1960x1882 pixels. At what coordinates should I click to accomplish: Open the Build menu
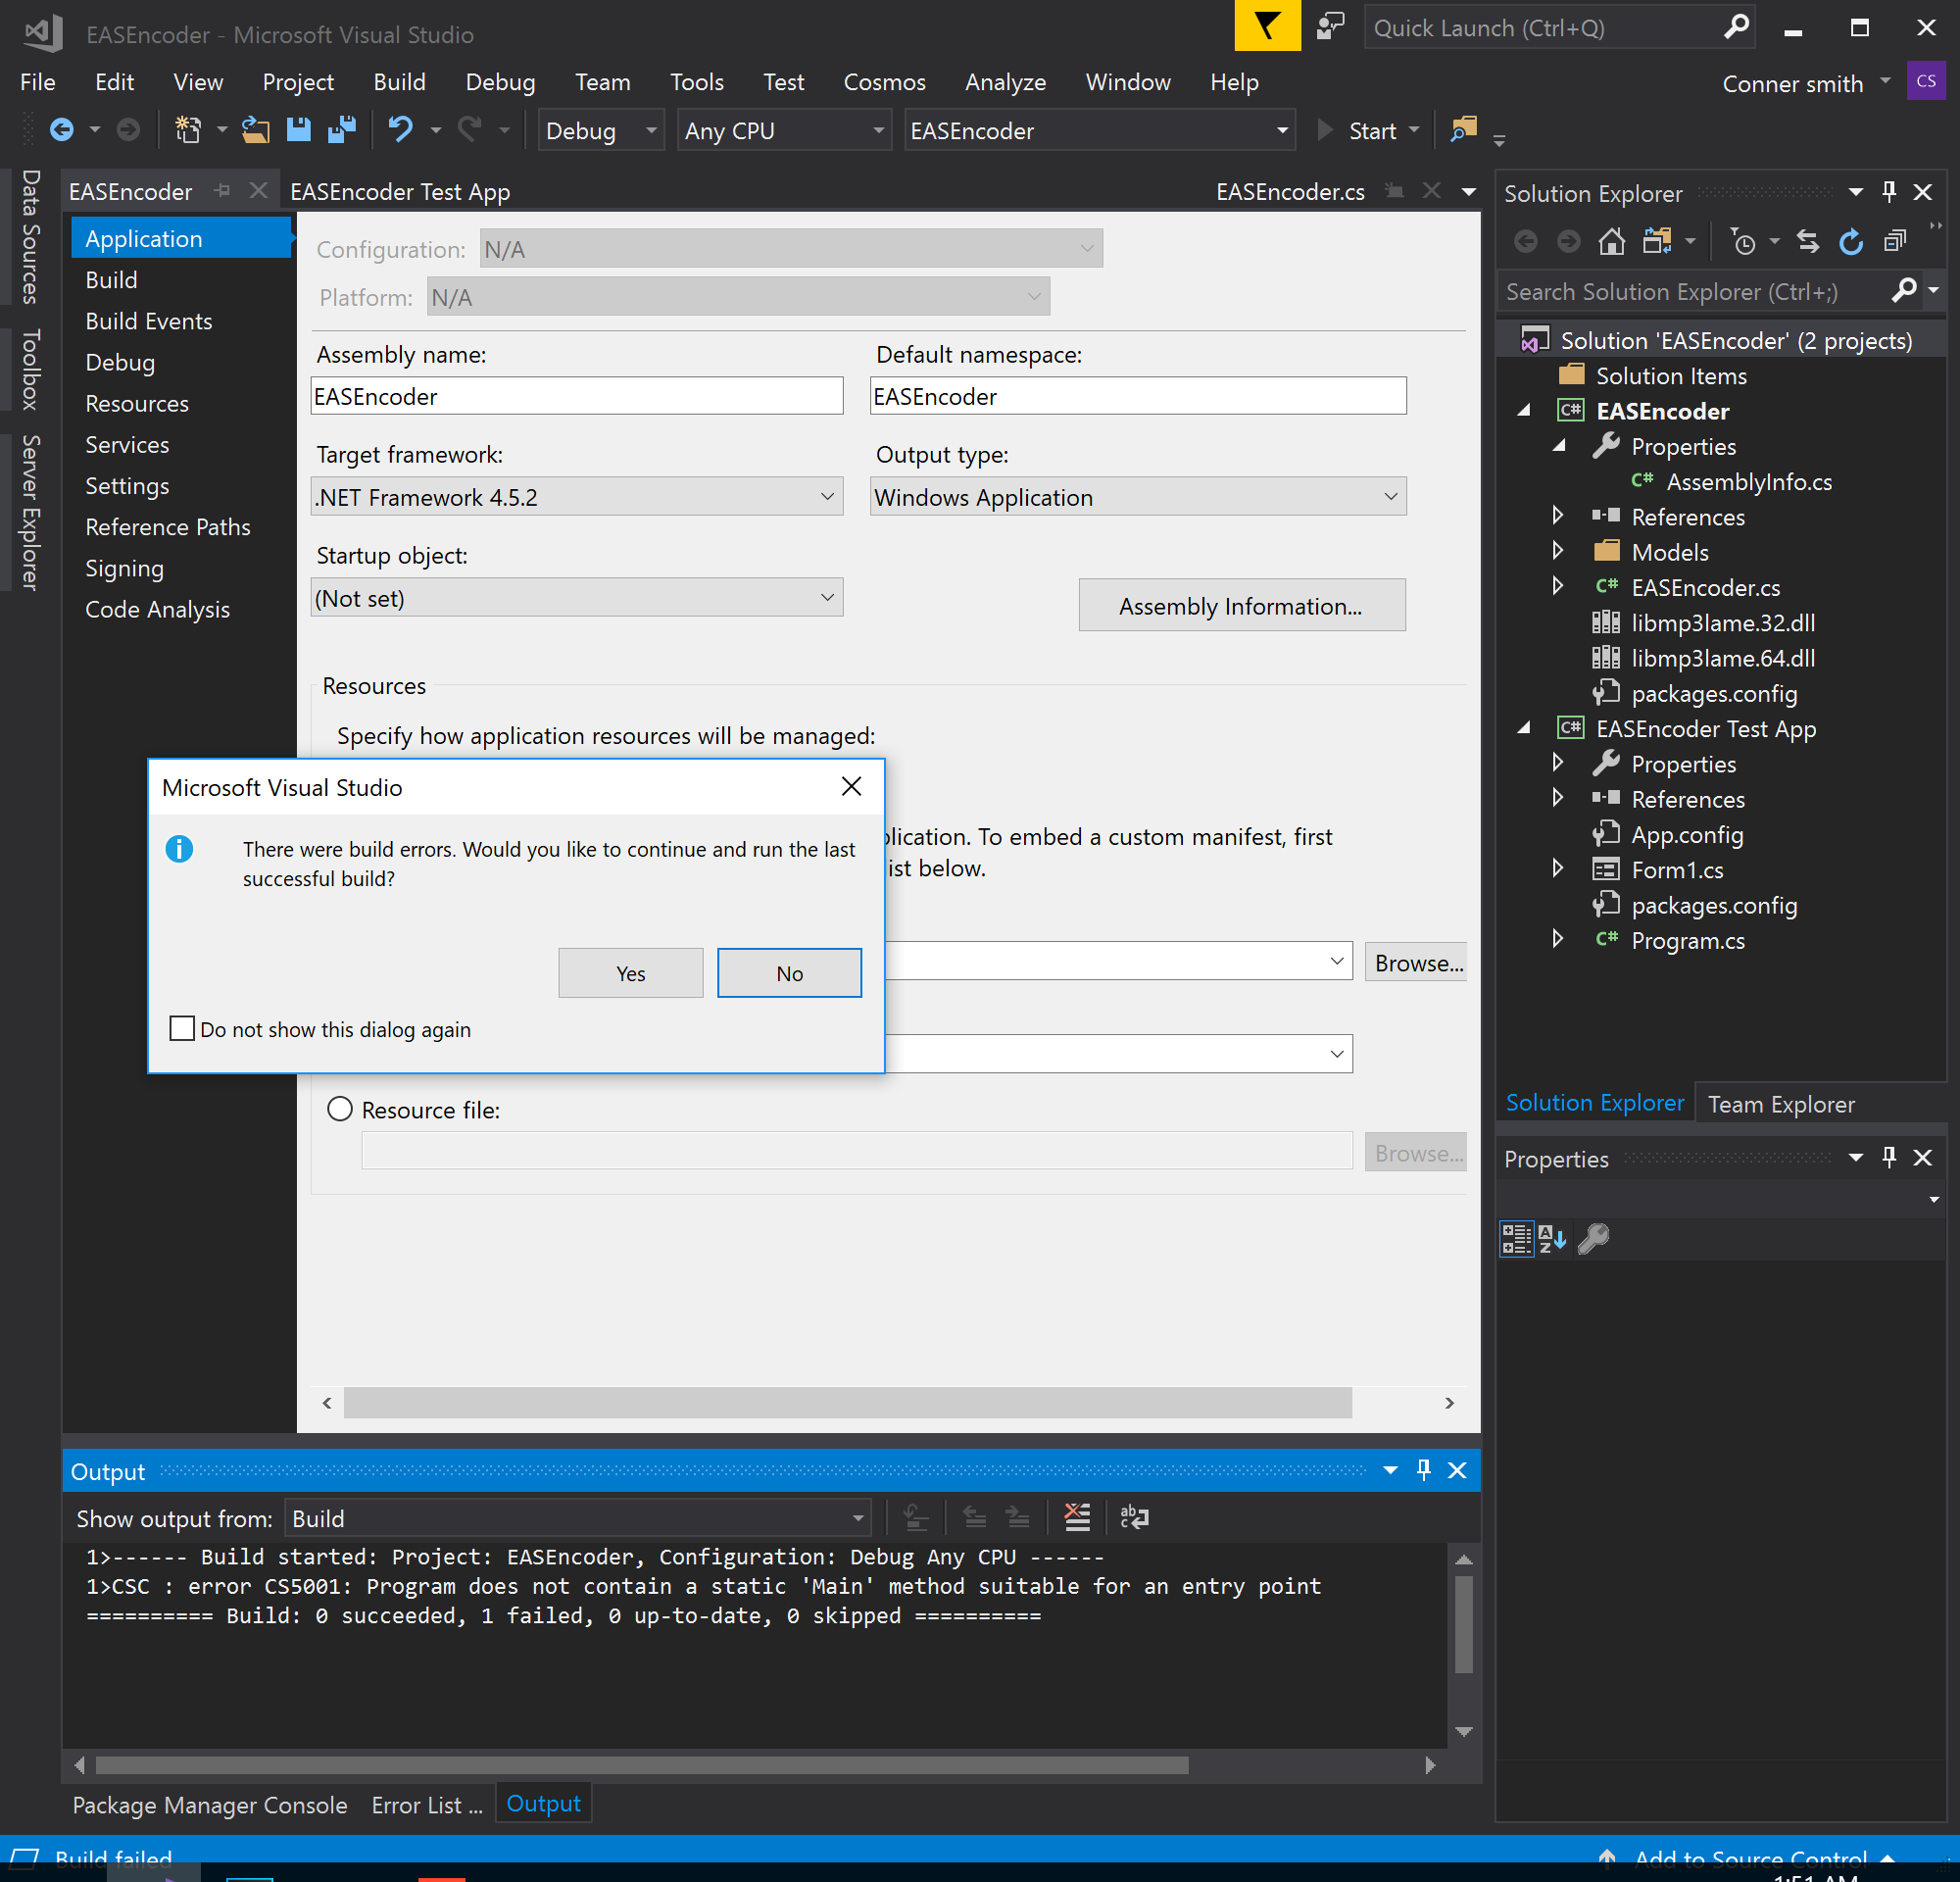point(399,82)
